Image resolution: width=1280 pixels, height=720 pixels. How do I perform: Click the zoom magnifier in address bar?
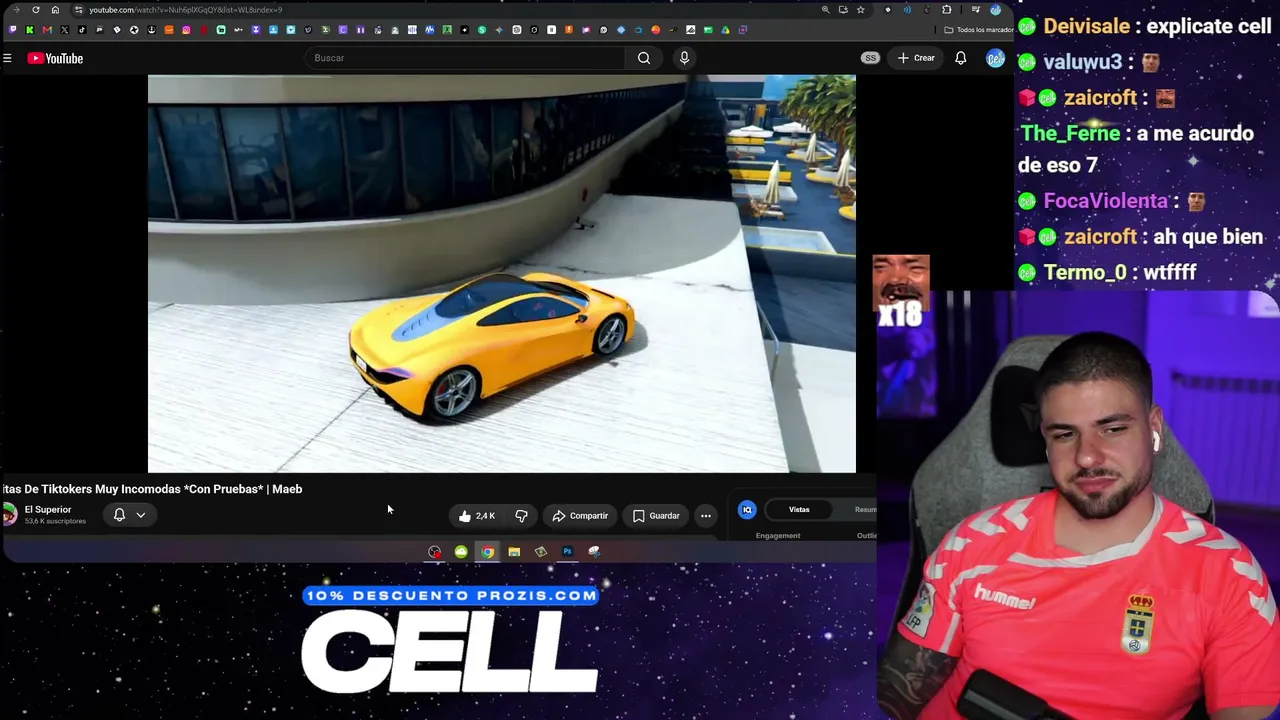[825, 10]
